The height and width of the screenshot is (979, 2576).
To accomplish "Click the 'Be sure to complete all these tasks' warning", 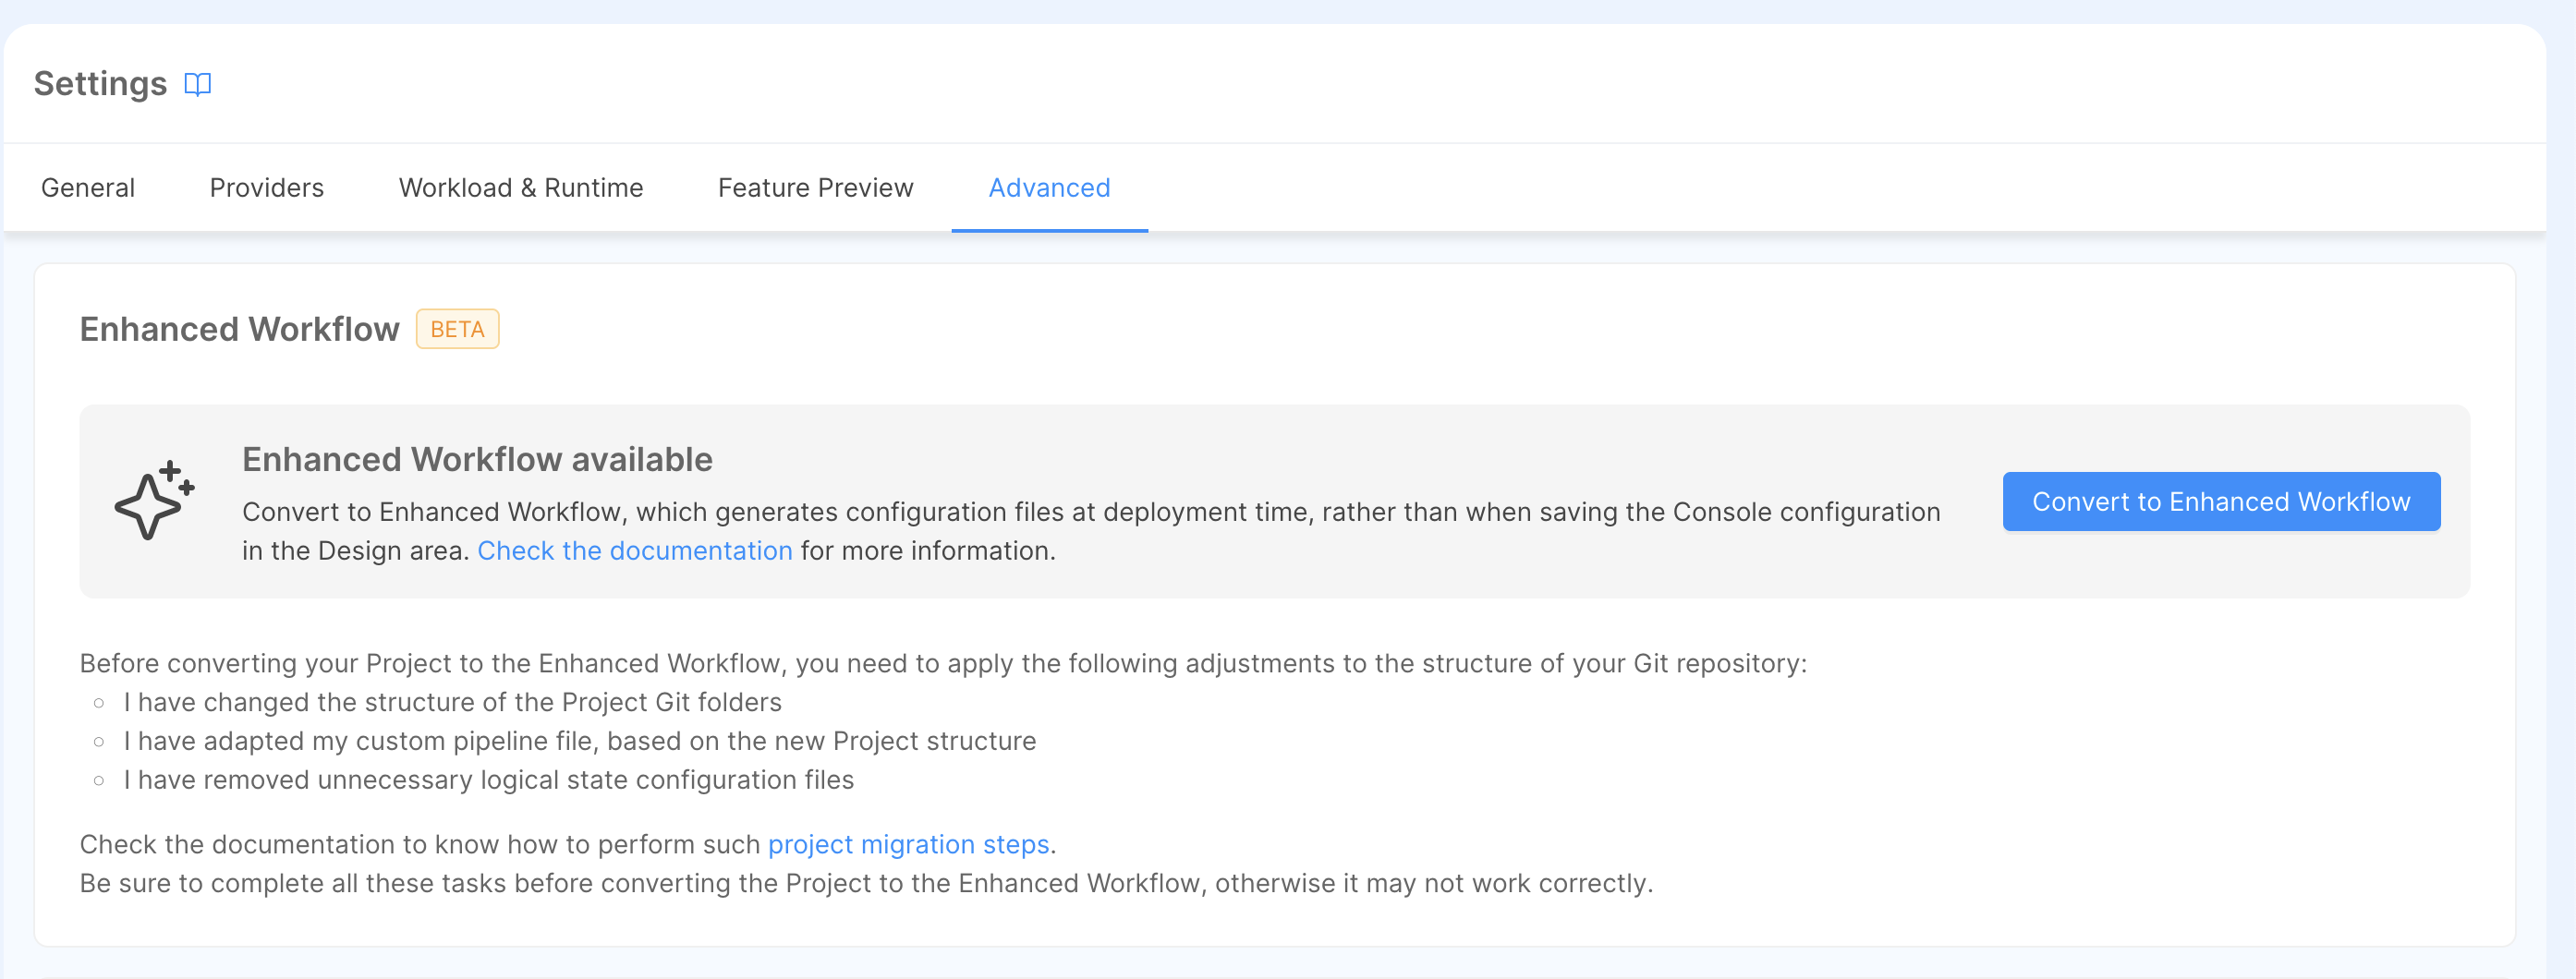I will 866,884.
